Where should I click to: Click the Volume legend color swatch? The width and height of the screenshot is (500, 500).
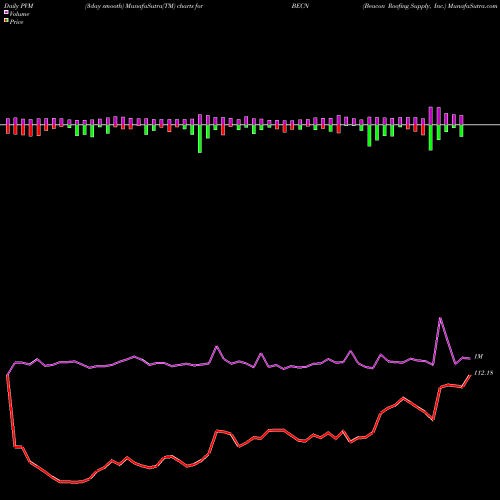[x=6, y=13]
